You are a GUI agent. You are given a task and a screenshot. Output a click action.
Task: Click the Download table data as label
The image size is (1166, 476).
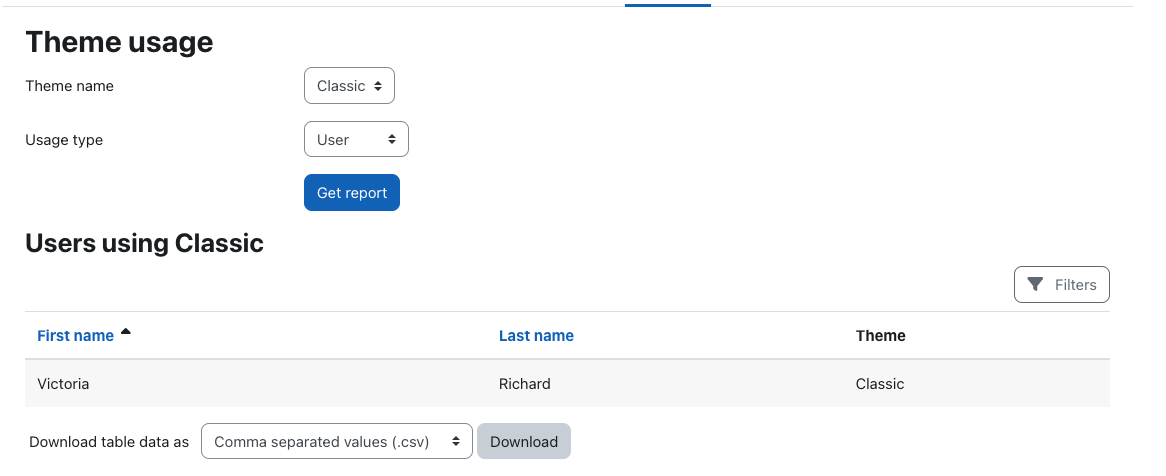point(109,442)
